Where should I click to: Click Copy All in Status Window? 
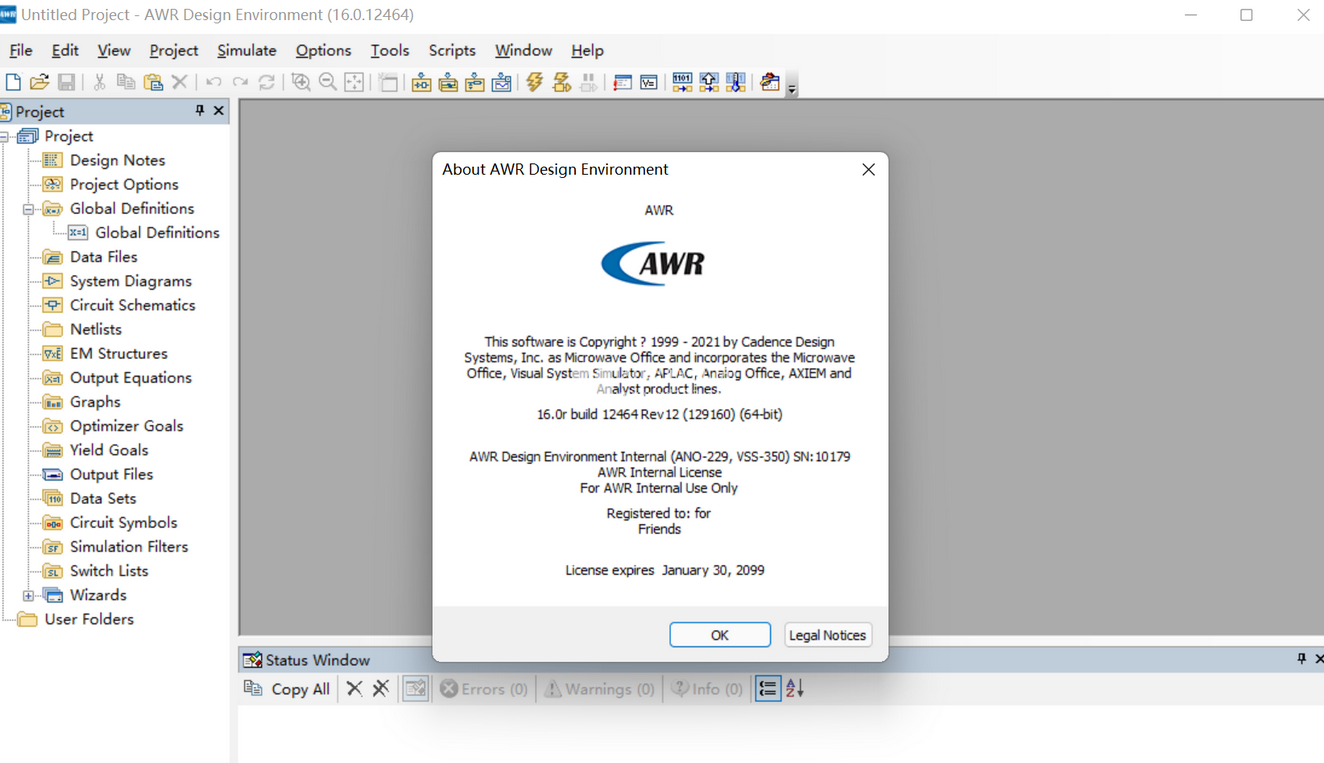pos(287,689)
